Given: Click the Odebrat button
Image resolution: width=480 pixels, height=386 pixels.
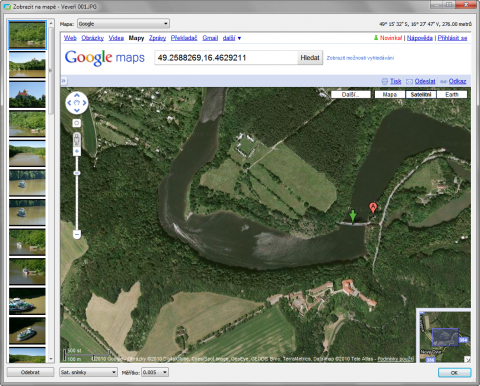Looking at the screenshot, I should click(x=30, y=372).
